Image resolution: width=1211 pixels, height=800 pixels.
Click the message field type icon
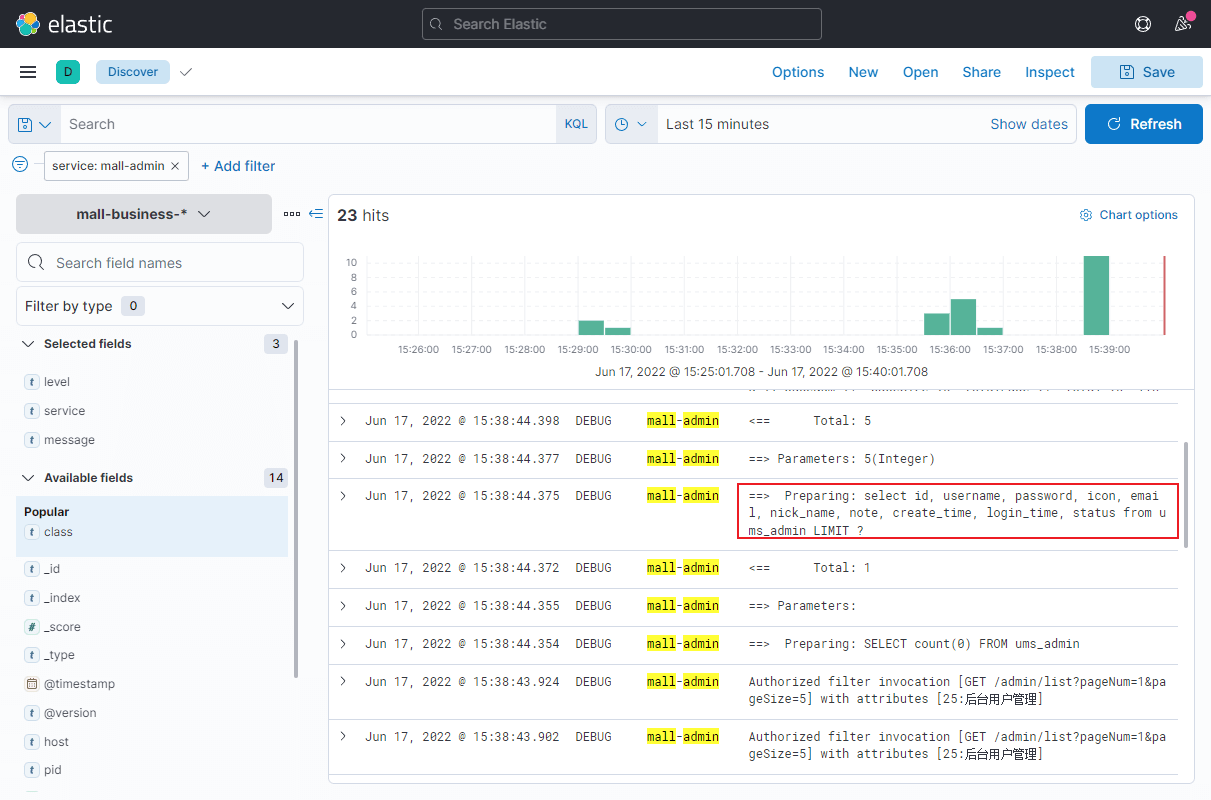tap(32, 440)
